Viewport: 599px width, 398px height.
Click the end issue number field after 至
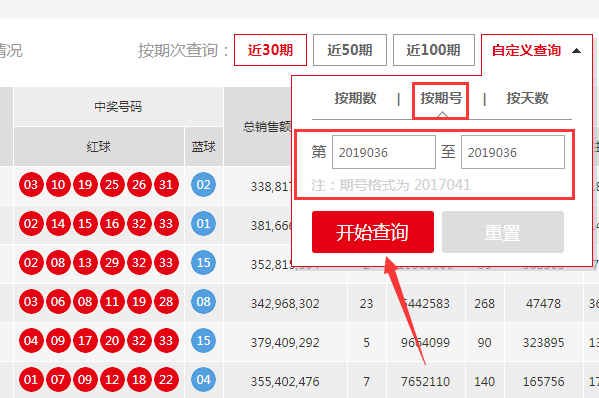point(513,152)
